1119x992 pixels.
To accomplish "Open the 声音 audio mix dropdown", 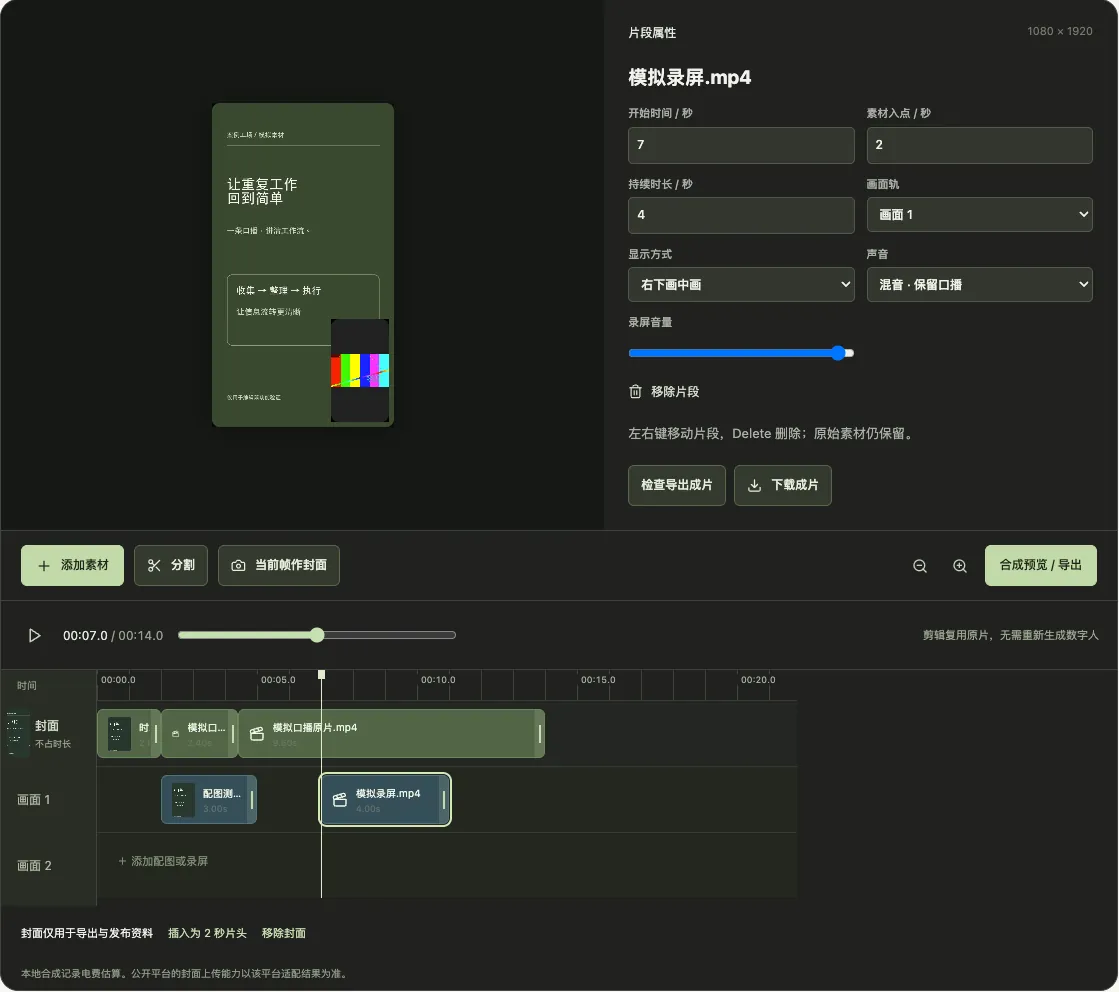I will (979, 285).
